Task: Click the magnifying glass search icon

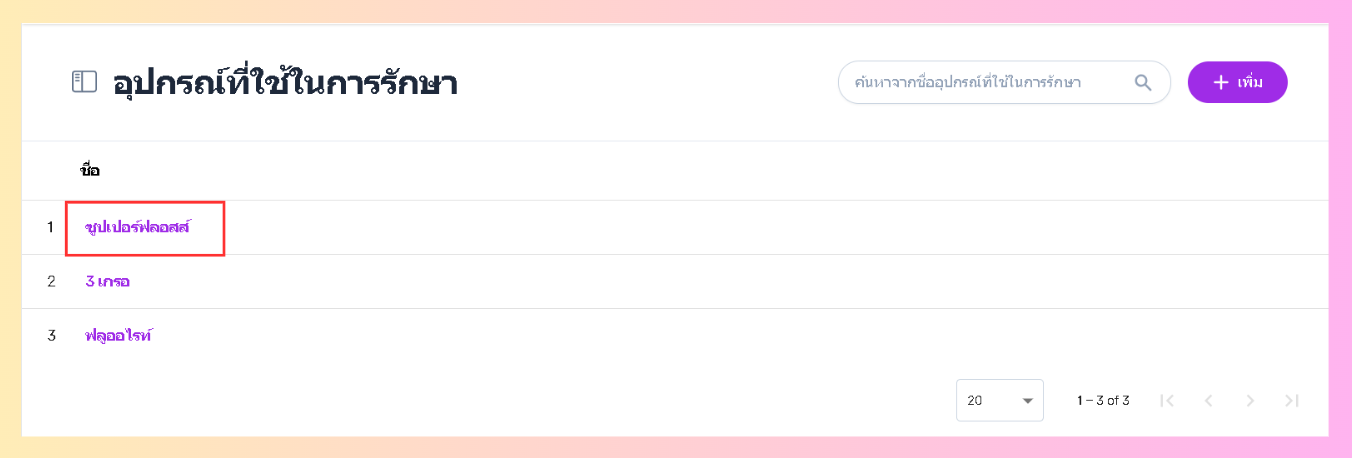Action: (x=1143, y=82)
